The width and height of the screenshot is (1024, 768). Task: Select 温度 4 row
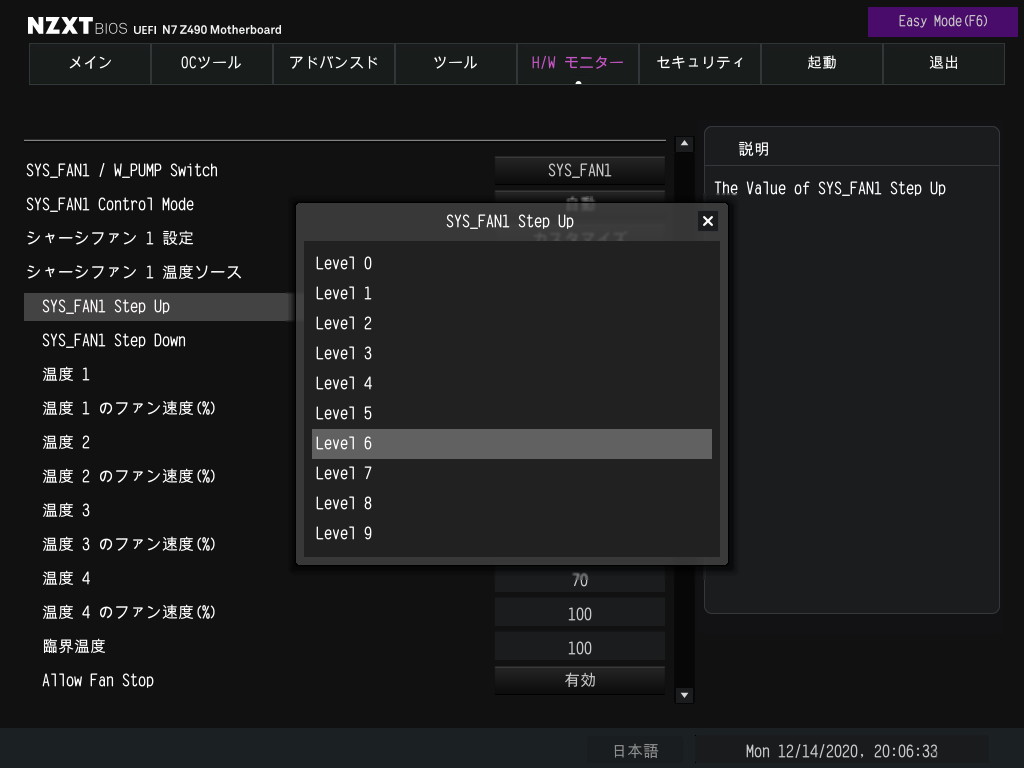66,579
